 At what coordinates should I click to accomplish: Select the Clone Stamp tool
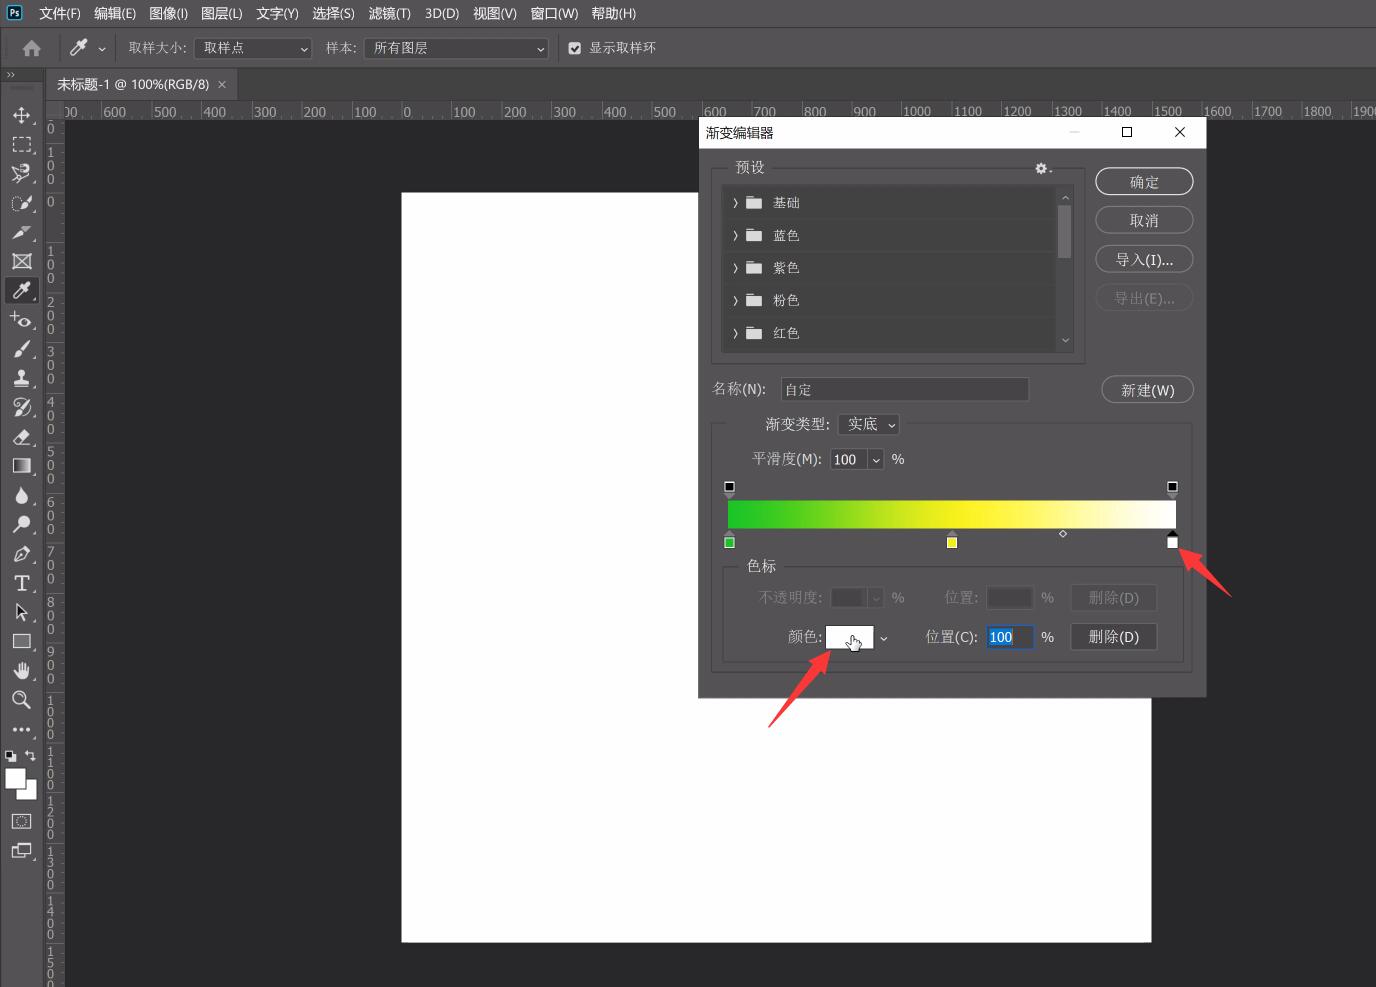tap(21, 378)
